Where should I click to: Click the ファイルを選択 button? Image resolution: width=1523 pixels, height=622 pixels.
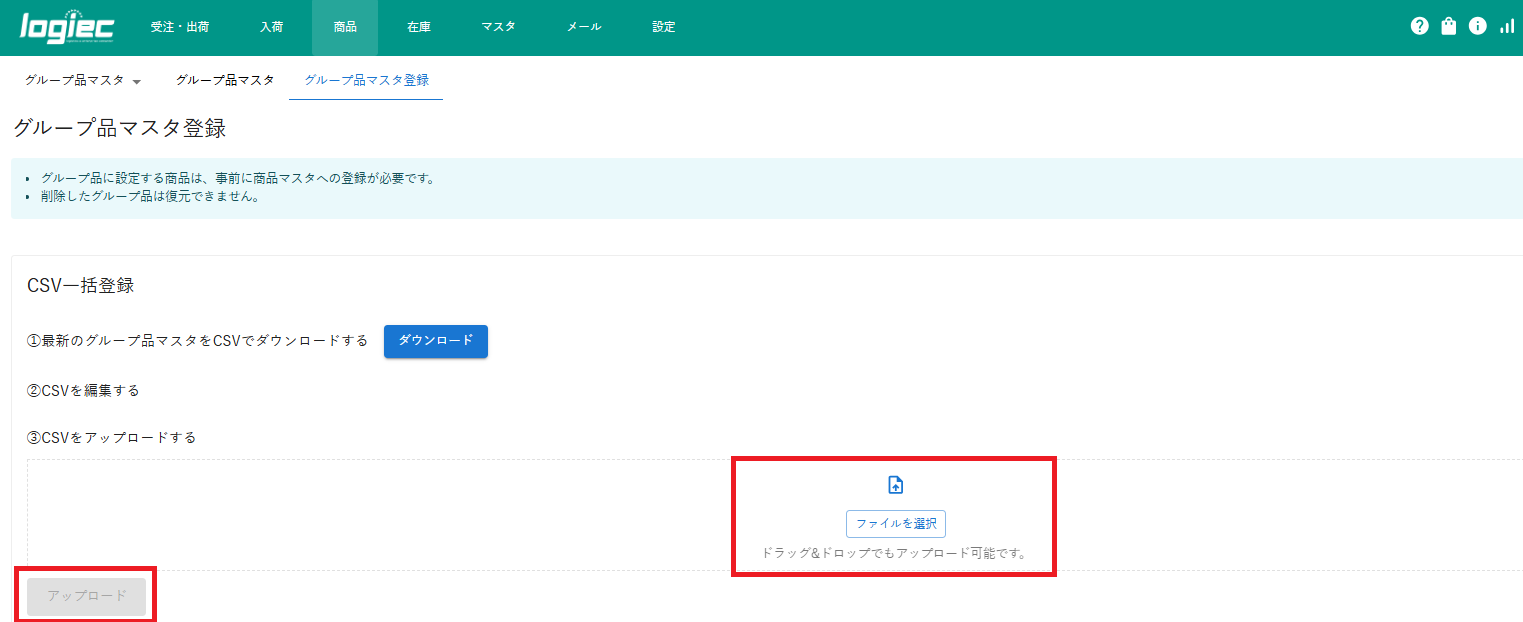pos(896,523)
